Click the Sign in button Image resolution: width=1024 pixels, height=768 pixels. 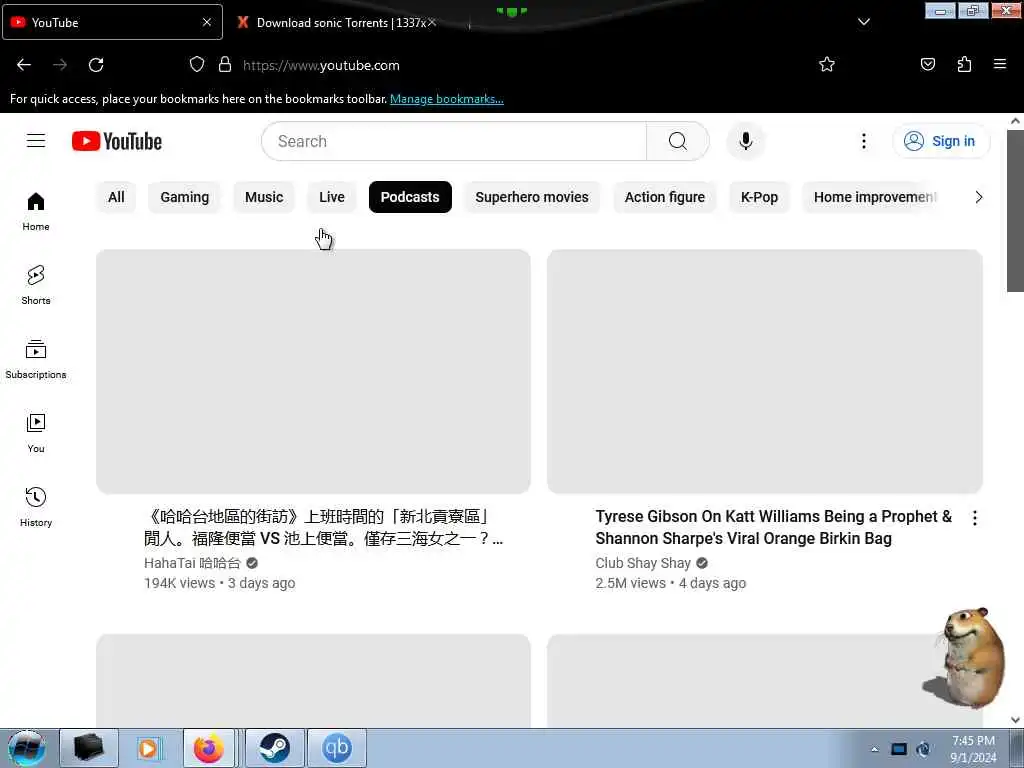click(941, 141)
